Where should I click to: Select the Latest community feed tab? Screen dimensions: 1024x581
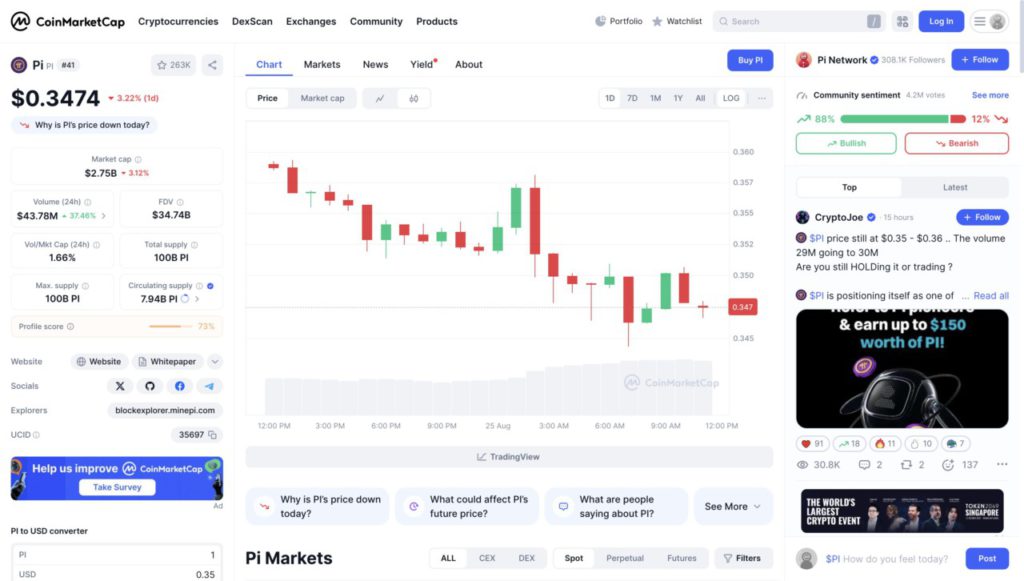pos(954,187)
